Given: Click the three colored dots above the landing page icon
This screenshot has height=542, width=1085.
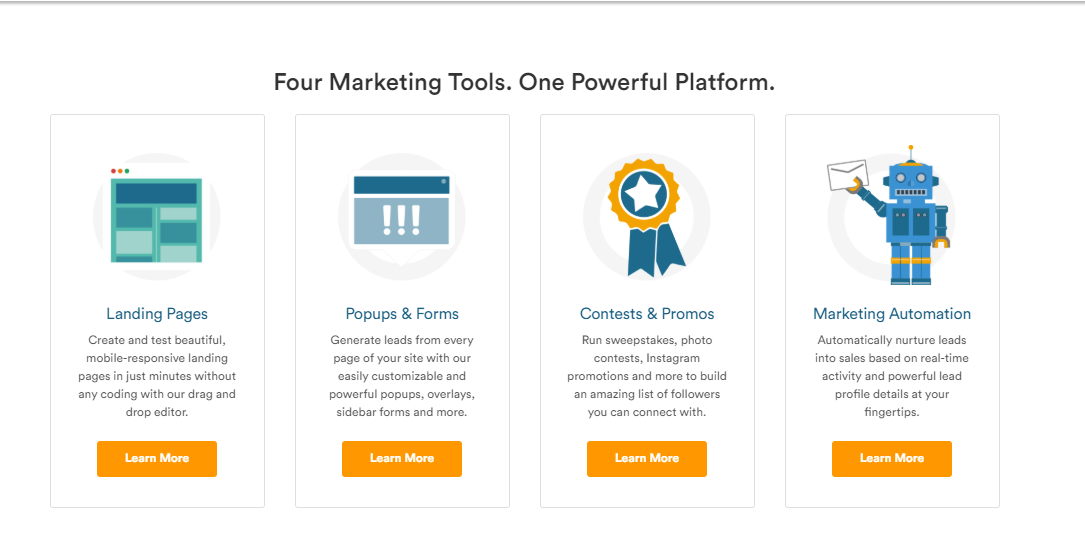Looking at the screenshot, I should point(120,170).
